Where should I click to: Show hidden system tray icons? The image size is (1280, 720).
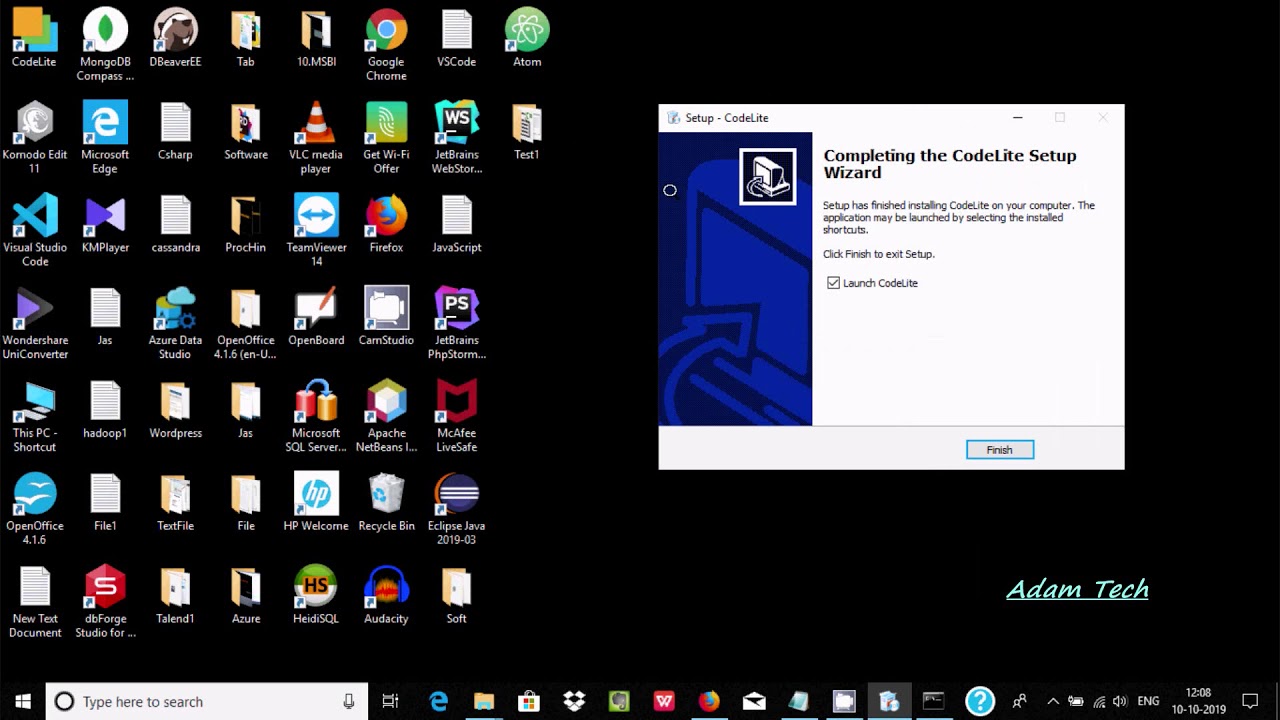coord(1053,701)
